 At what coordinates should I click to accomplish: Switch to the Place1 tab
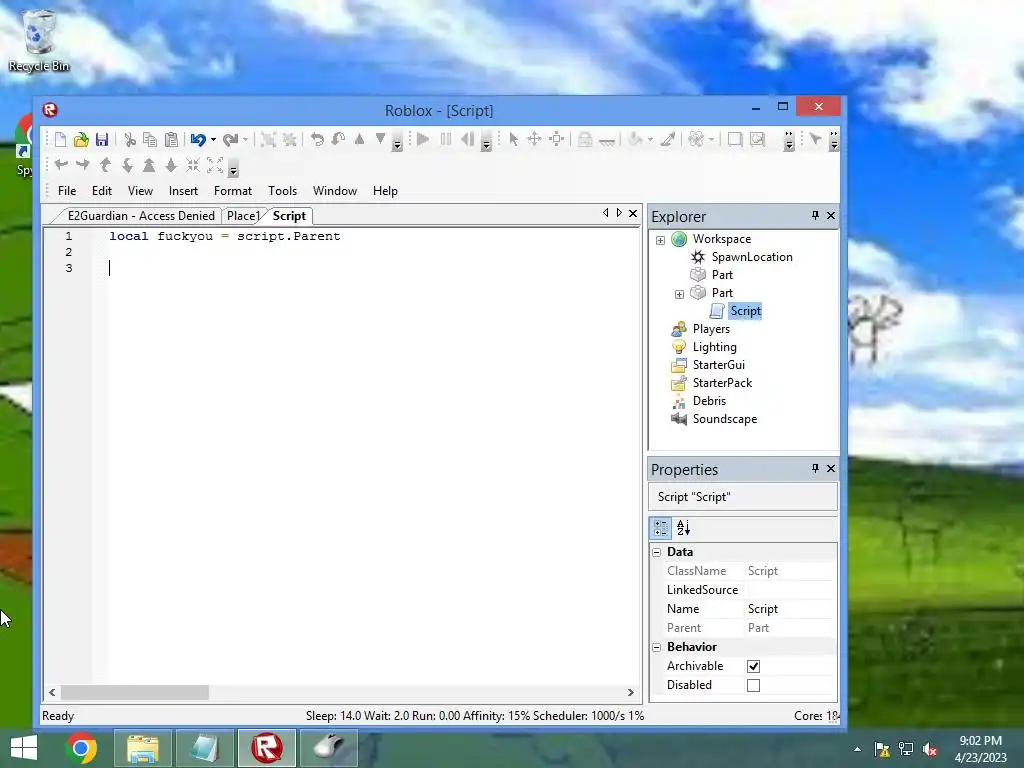pos(243,216)
